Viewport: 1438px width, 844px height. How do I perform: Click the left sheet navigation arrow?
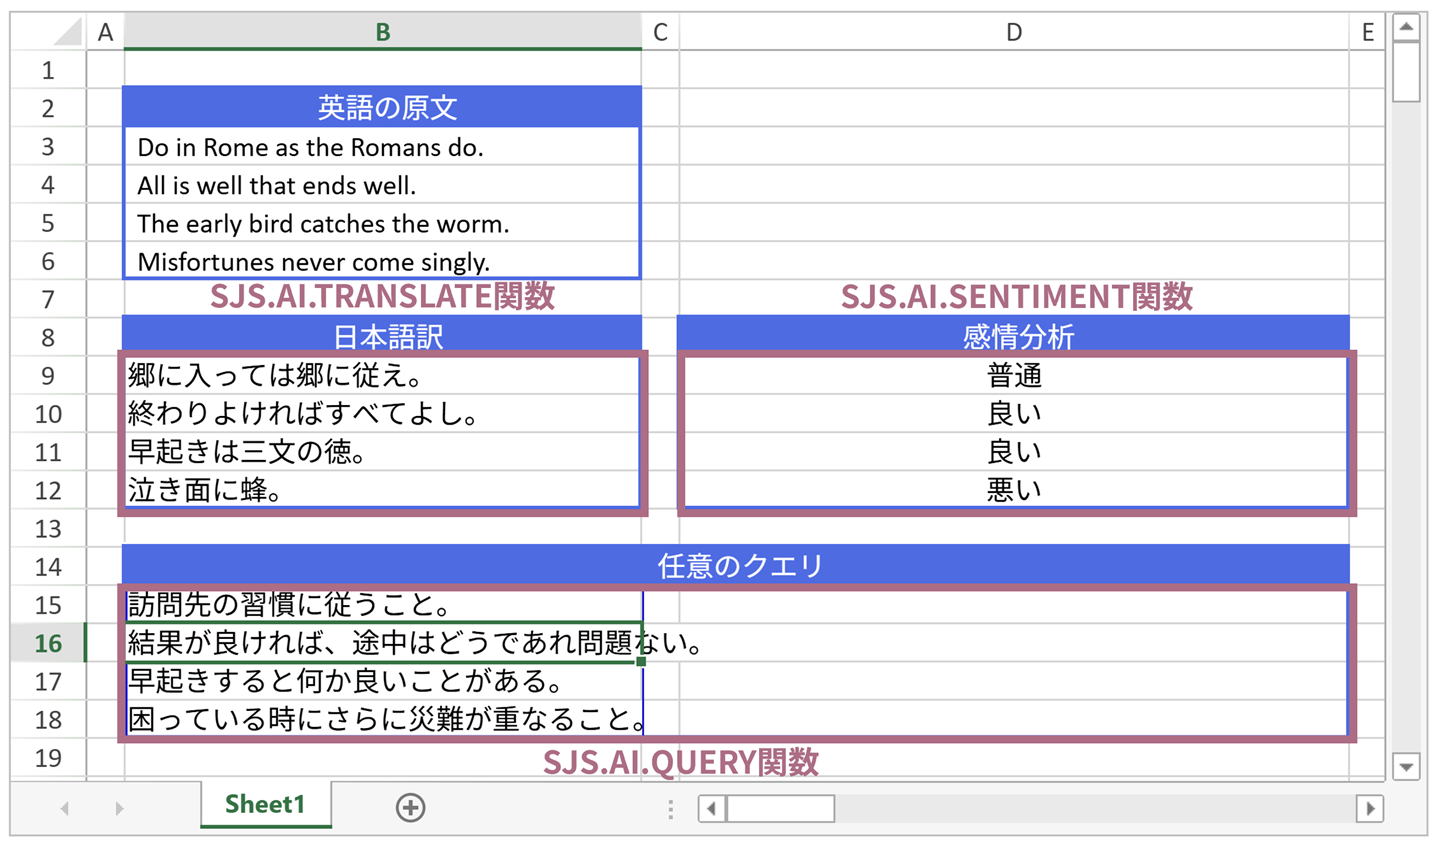coord(64,807)
